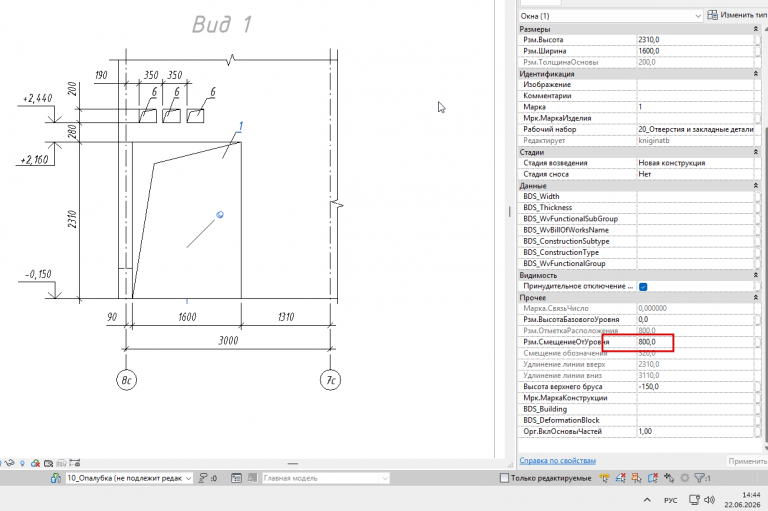The width and height of the screenshot is (768, 511).
Task: Click the Background Processes gear icon
Action: click(685, 478)
